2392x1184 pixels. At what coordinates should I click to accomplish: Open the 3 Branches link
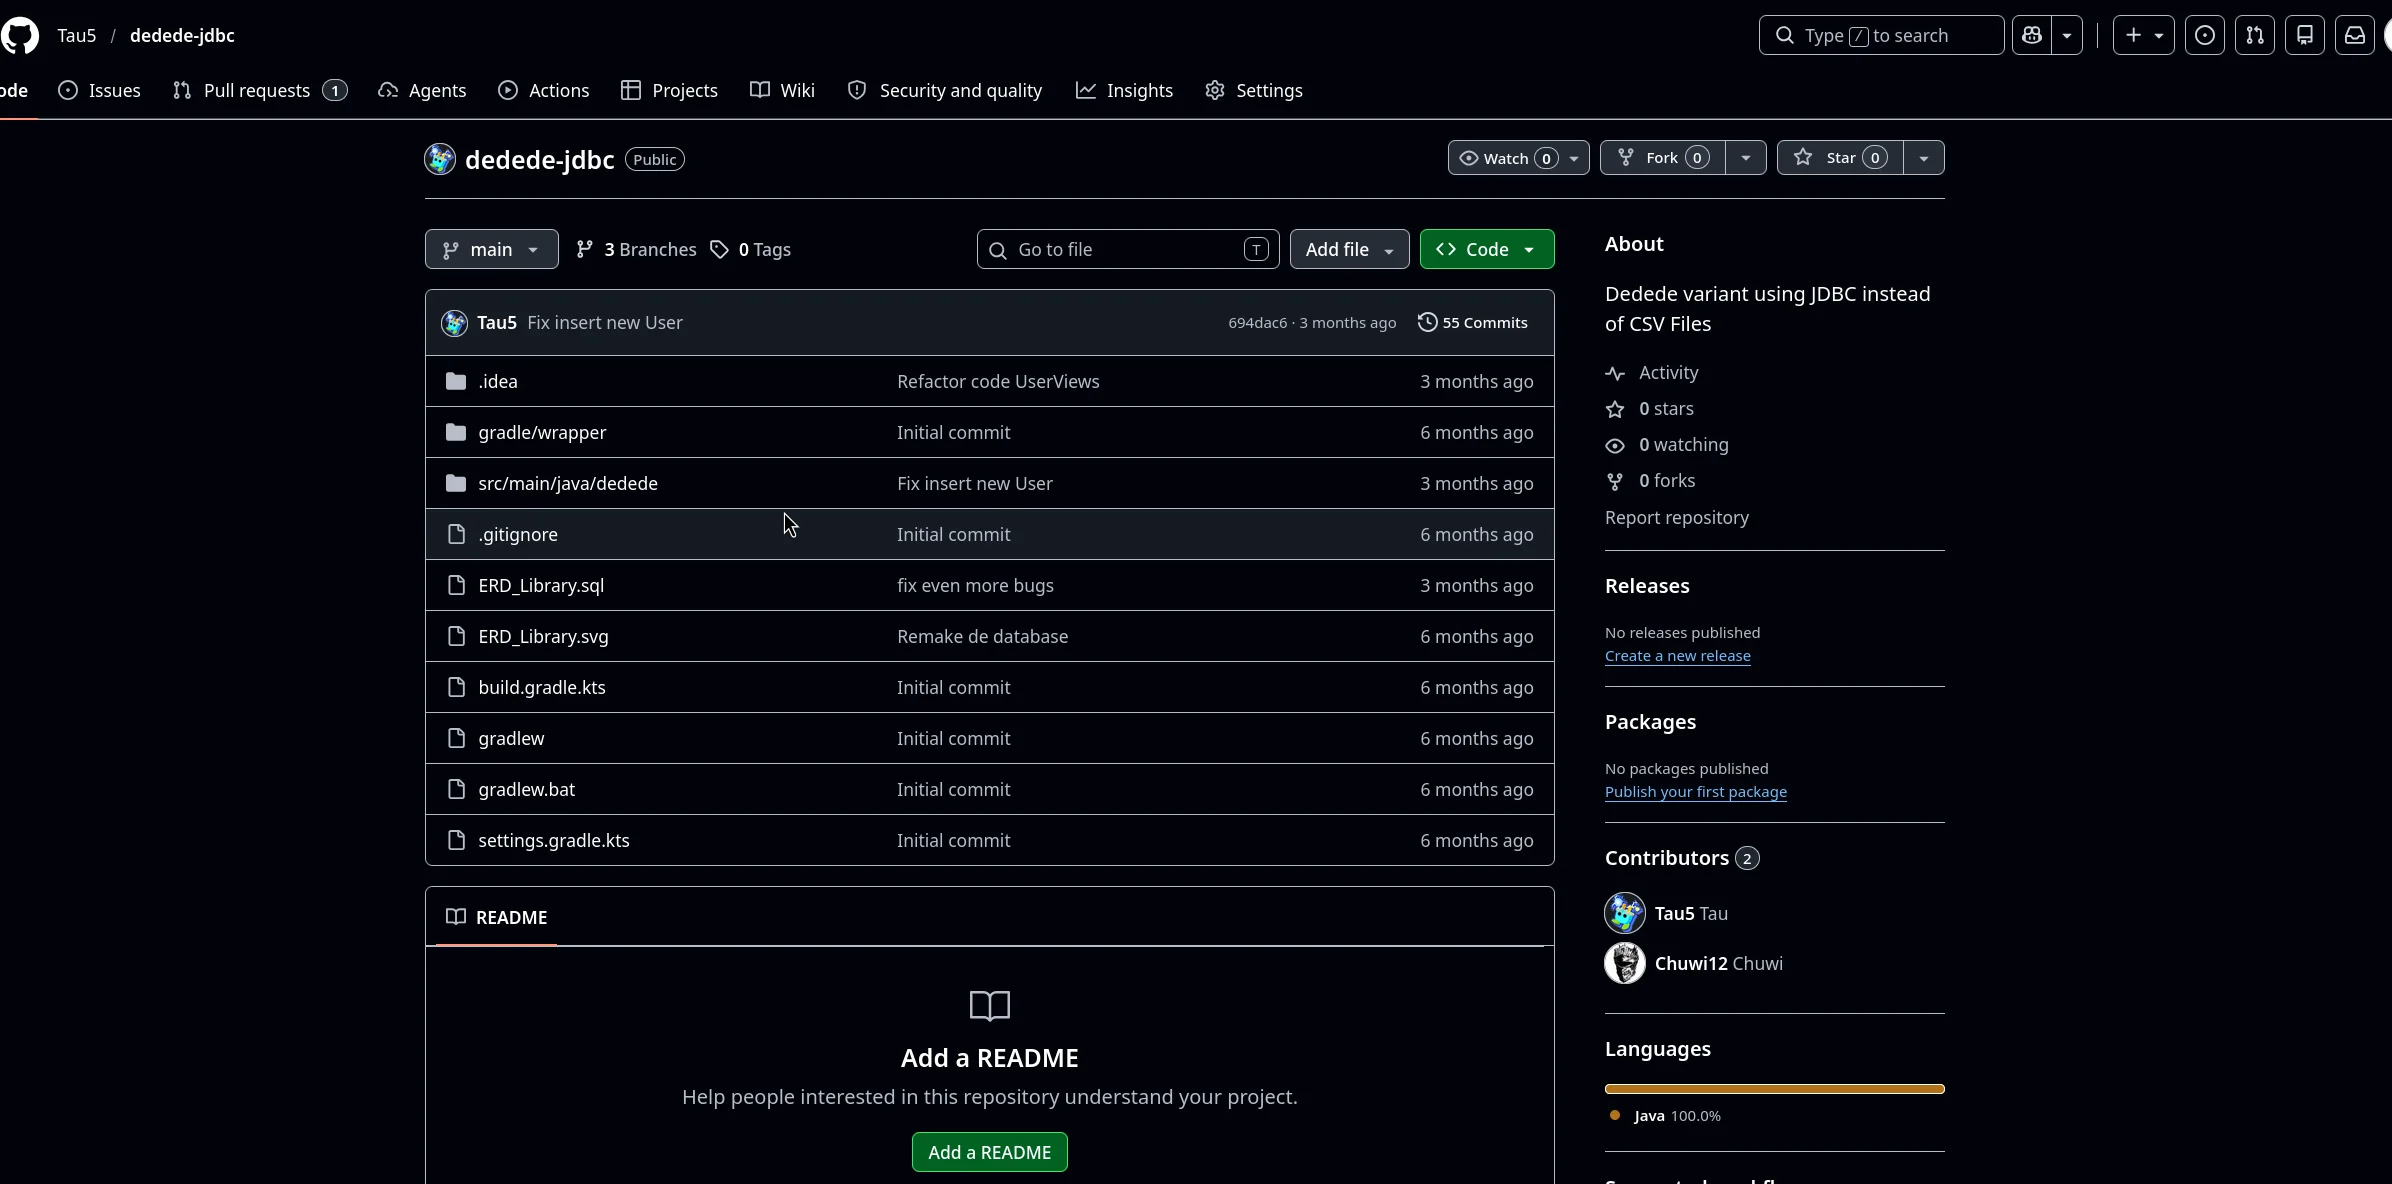(x=636, y=249)
